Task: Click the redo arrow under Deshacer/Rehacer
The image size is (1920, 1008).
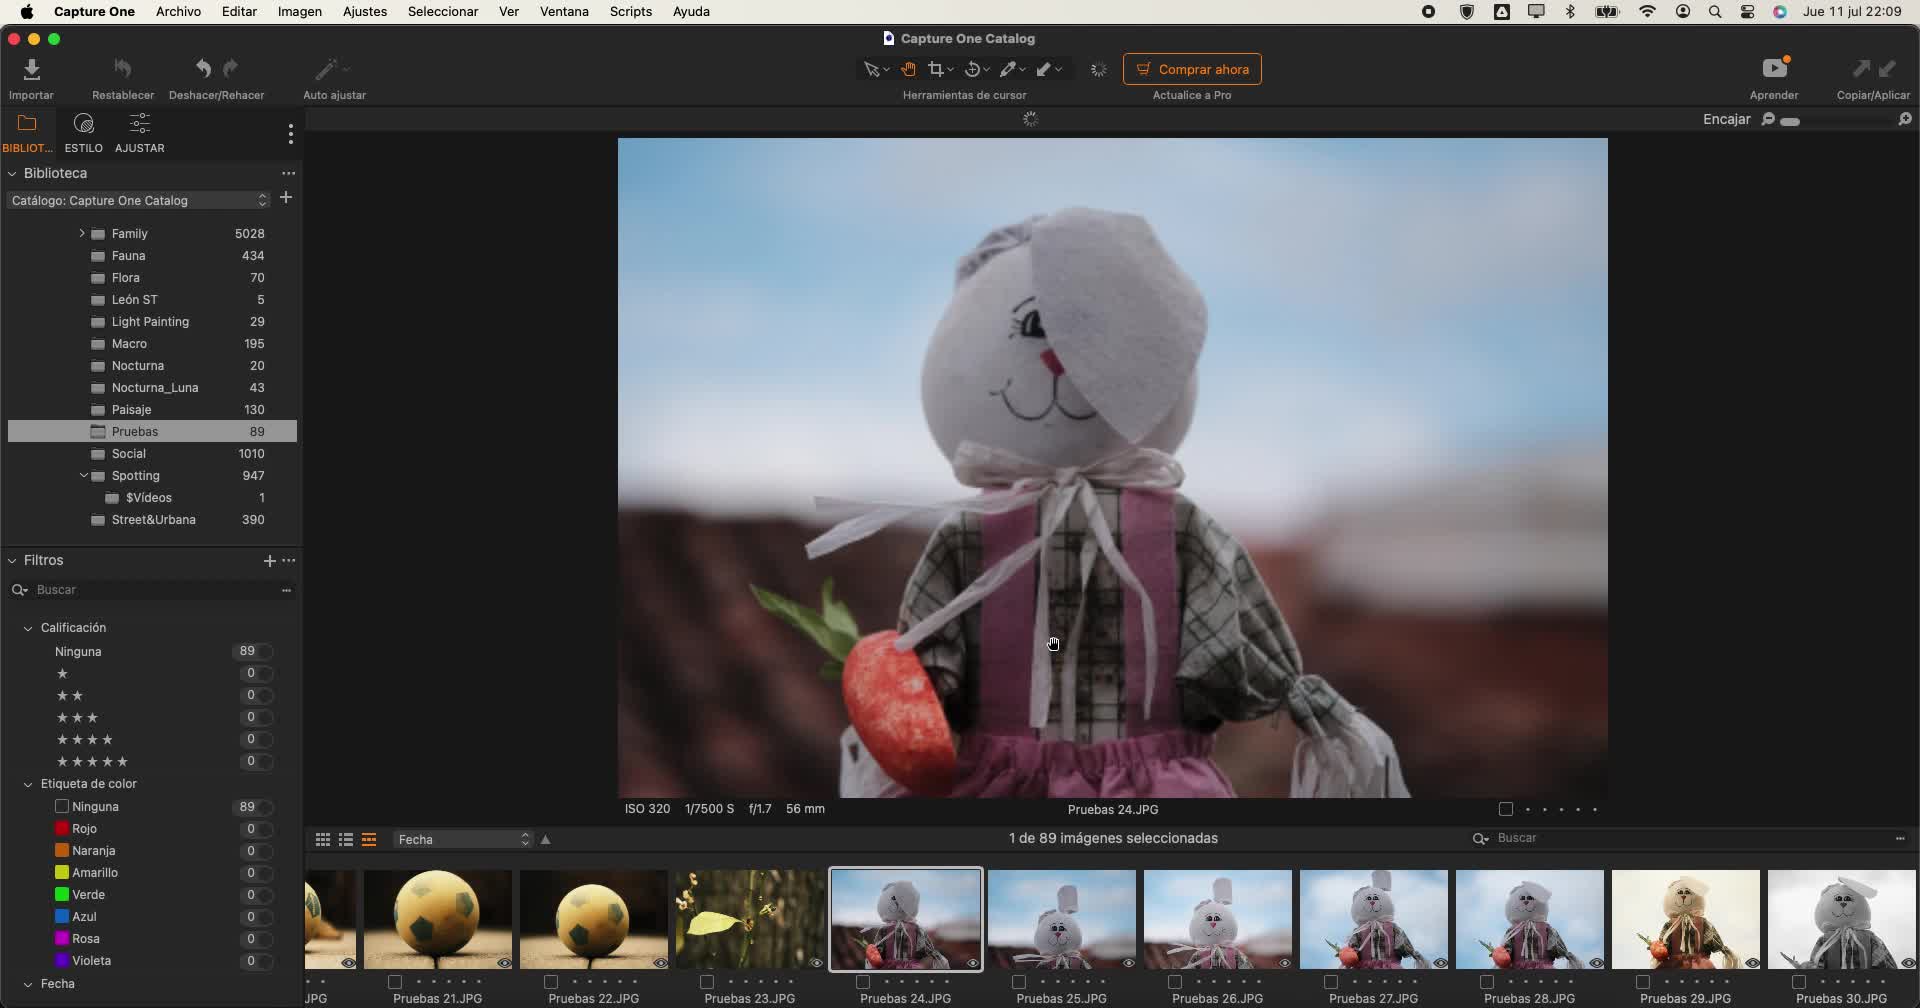Action: click(x=231, y=69)
